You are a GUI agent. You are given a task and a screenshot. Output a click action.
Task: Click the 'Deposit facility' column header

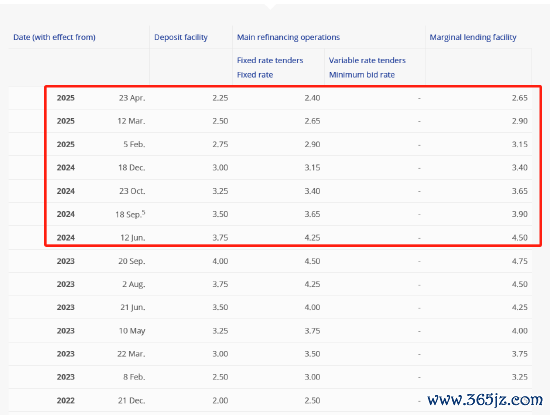click(x=181, y=37)
